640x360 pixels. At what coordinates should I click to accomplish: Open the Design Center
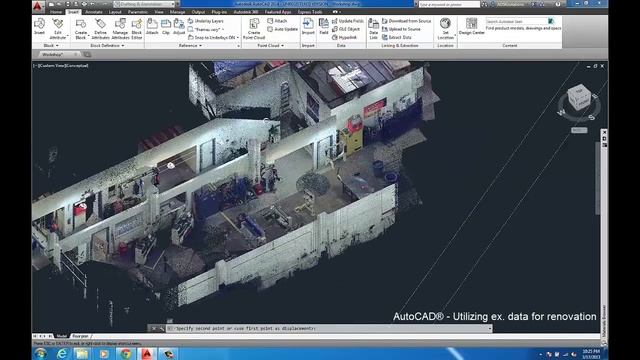(471, 27)
